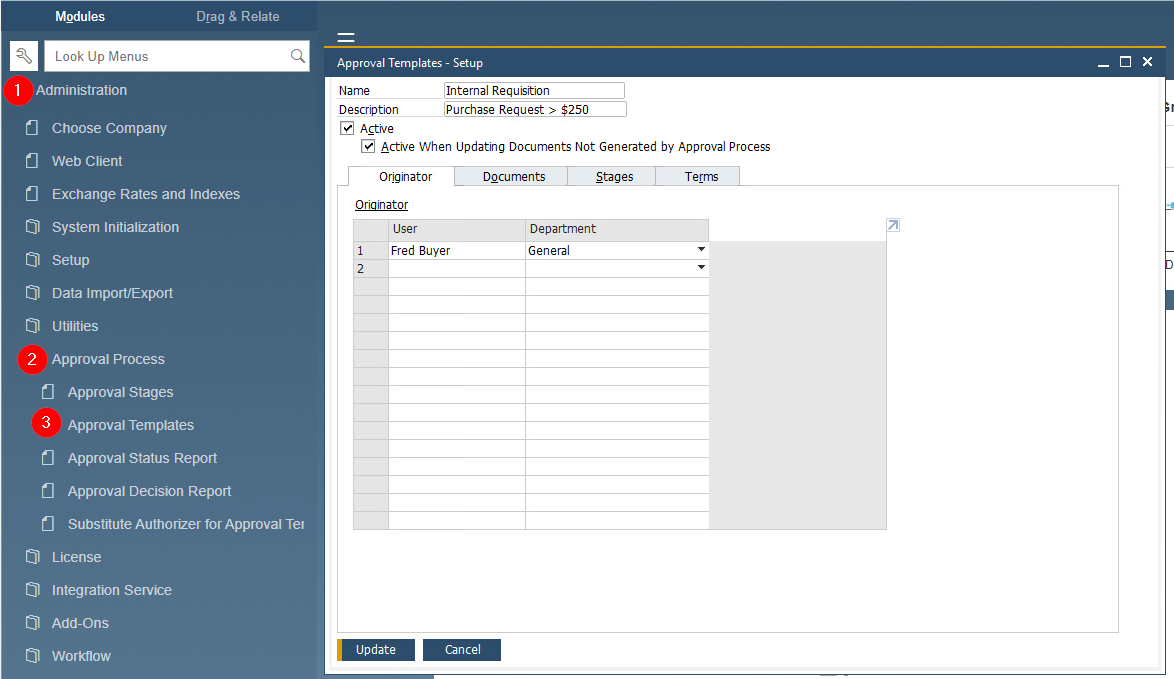Click the expand-table arrow icon above the Originator grid

(893, 225)
